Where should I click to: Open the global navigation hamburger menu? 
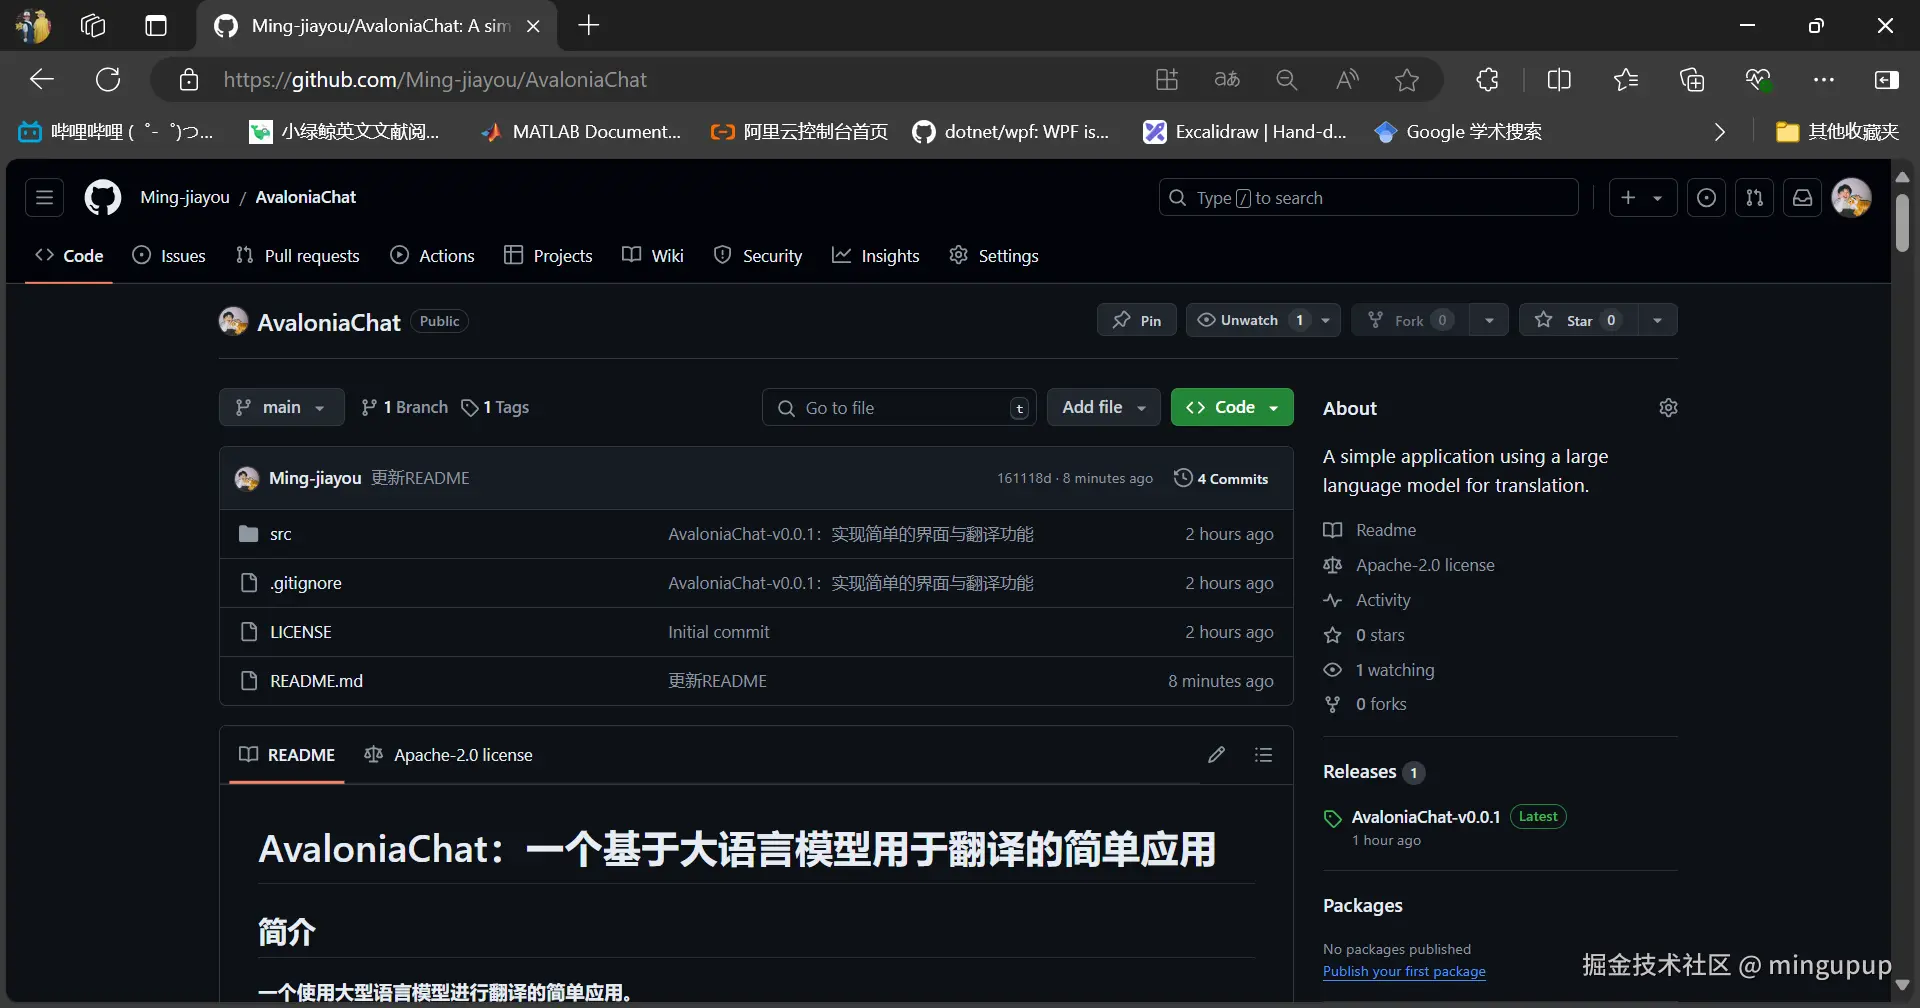pyautogui.click(x=44, y=198)
